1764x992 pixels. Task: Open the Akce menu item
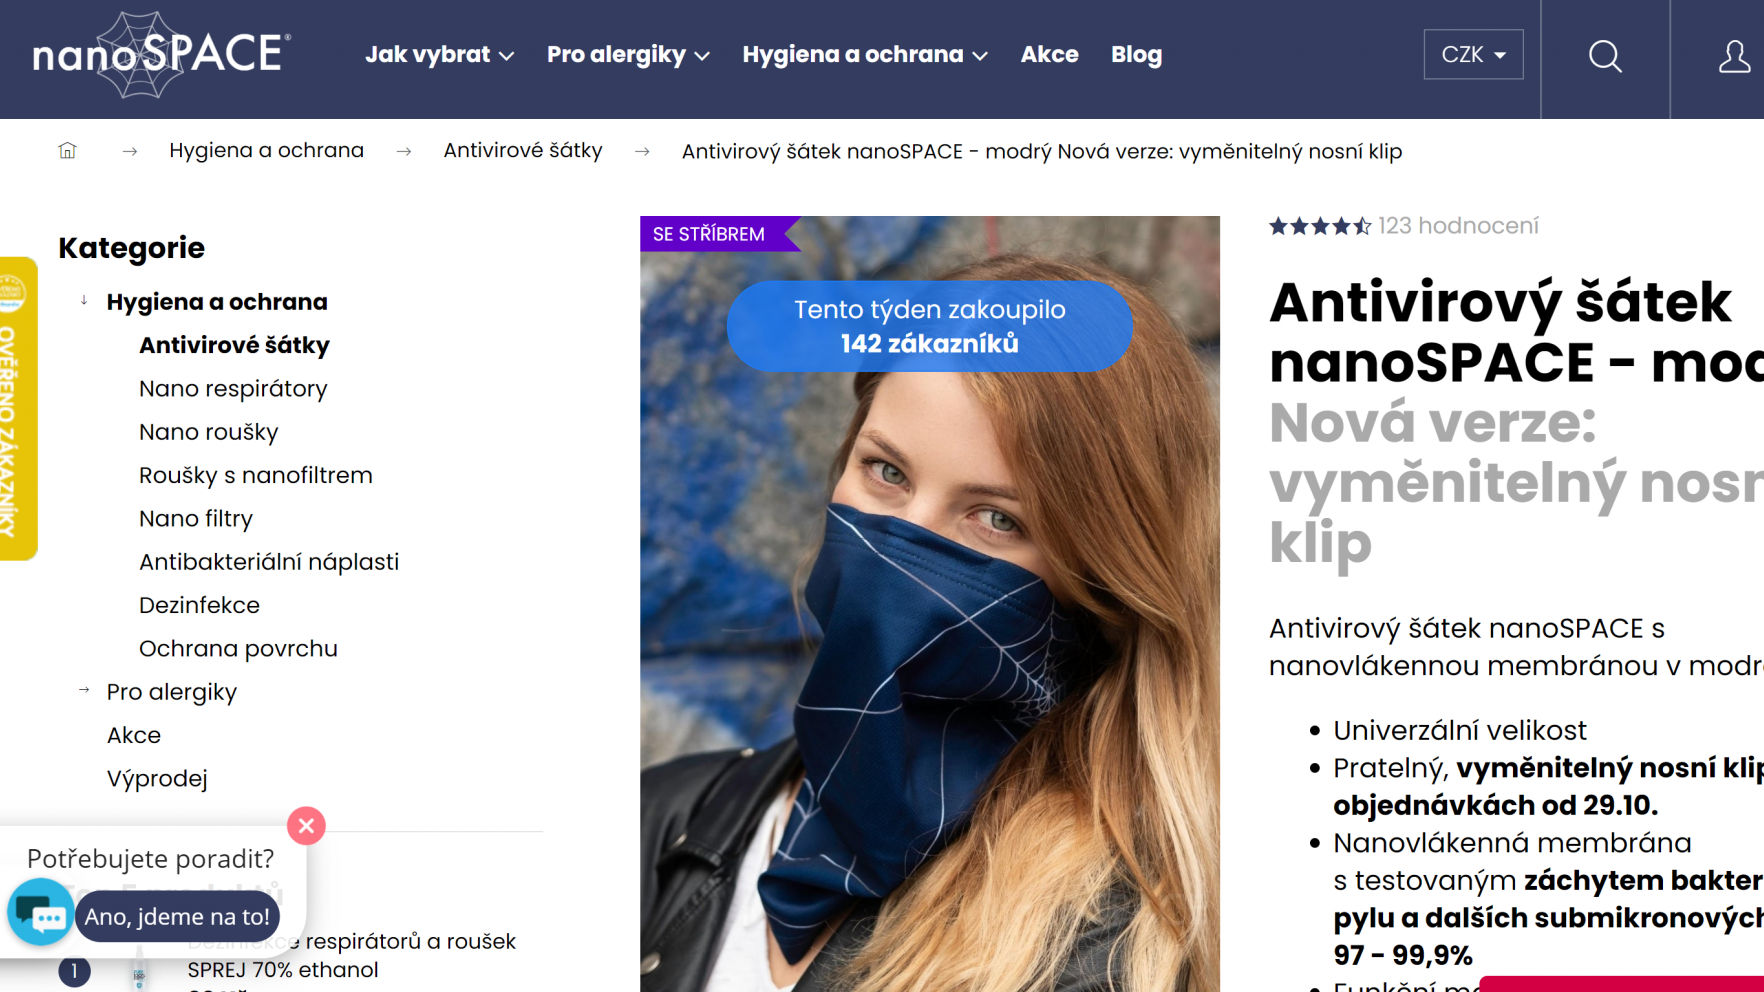click(x=1049, y=55)
